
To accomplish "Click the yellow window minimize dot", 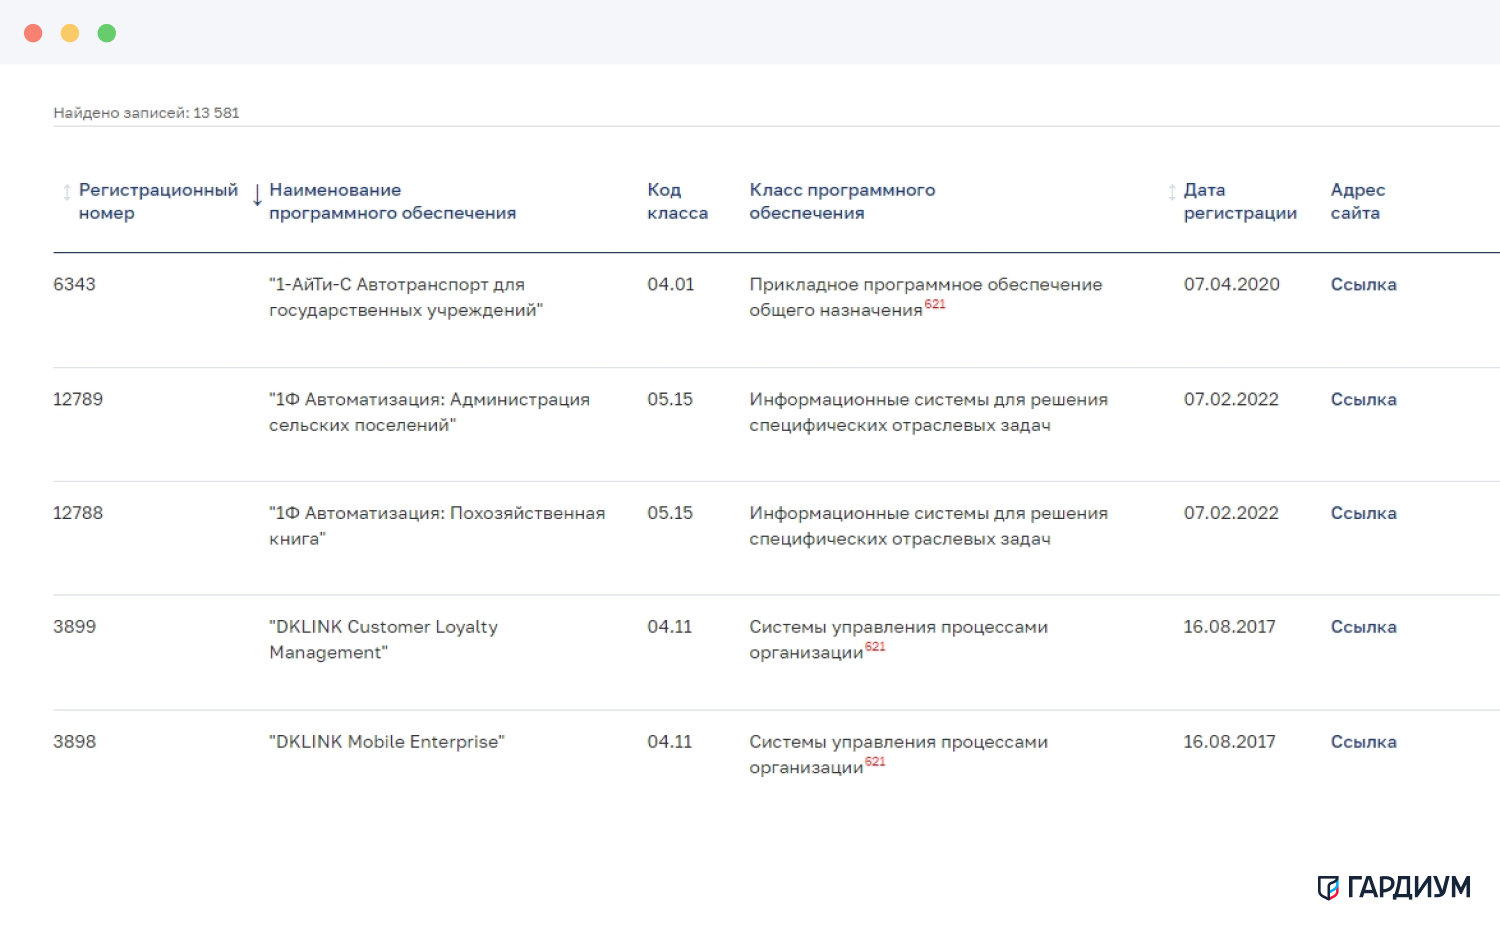I will pyautogui.click(x=70, y=33).
